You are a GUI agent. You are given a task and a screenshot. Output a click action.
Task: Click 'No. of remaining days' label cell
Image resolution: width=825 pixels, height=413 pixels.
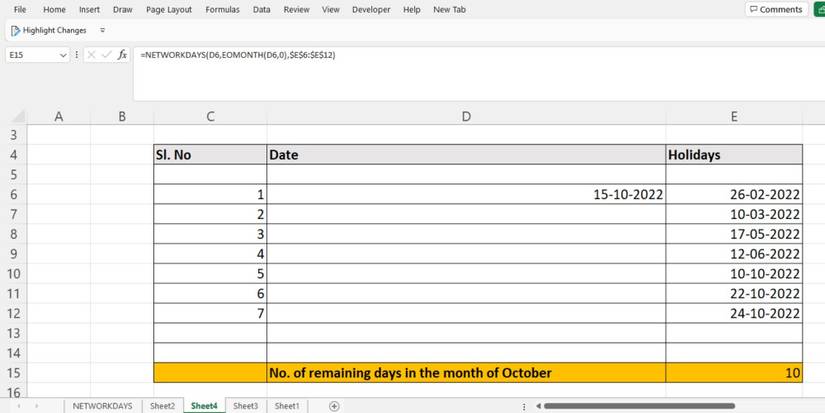(x=466, y=373)
